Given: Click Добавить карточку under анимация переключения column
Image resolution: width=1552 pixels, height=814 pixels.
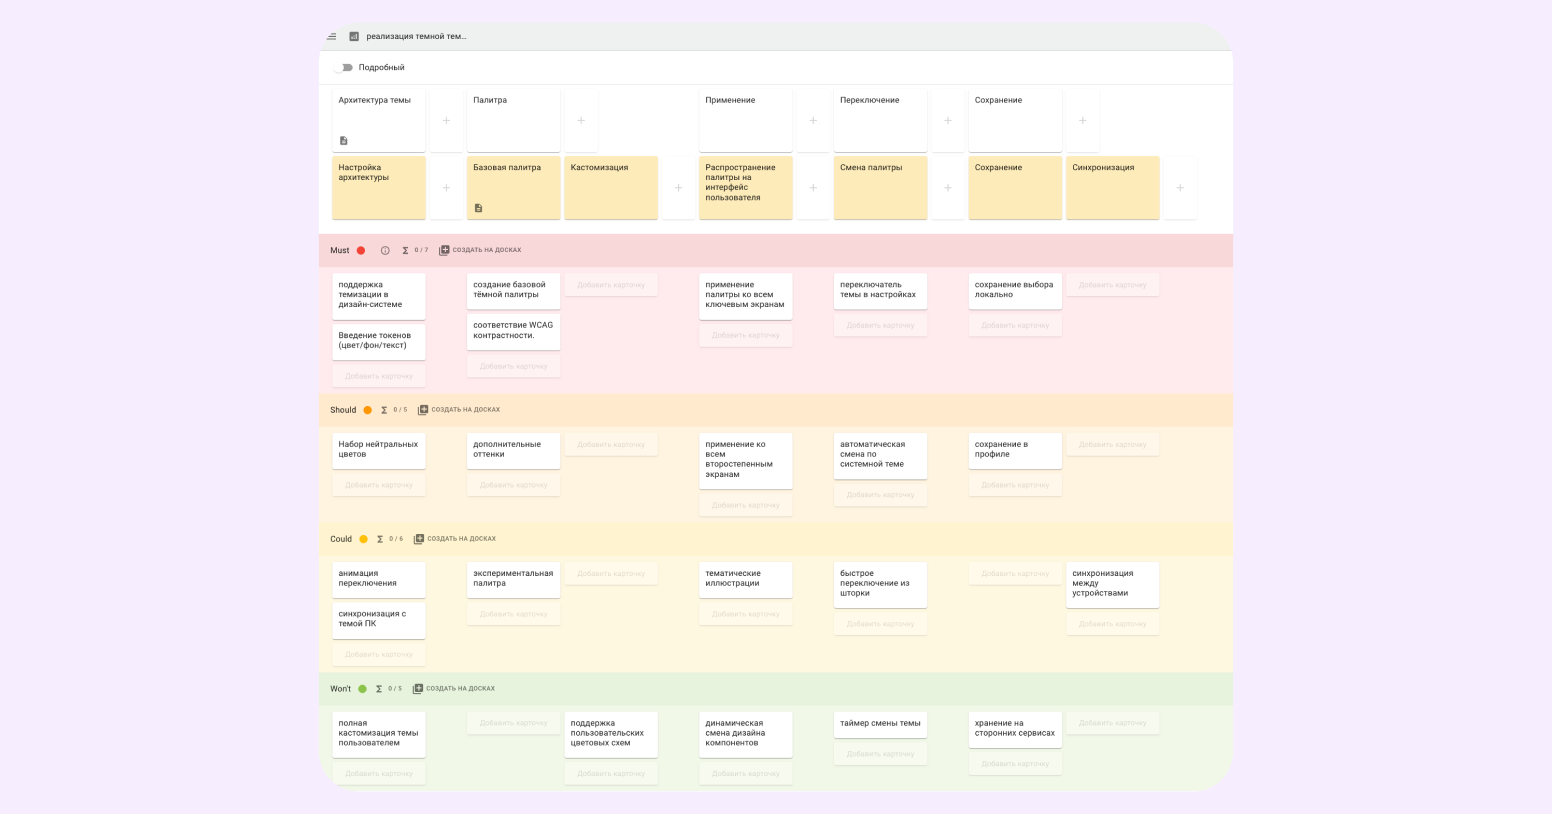Looking at the screenshot, I should tap(378, 655).
